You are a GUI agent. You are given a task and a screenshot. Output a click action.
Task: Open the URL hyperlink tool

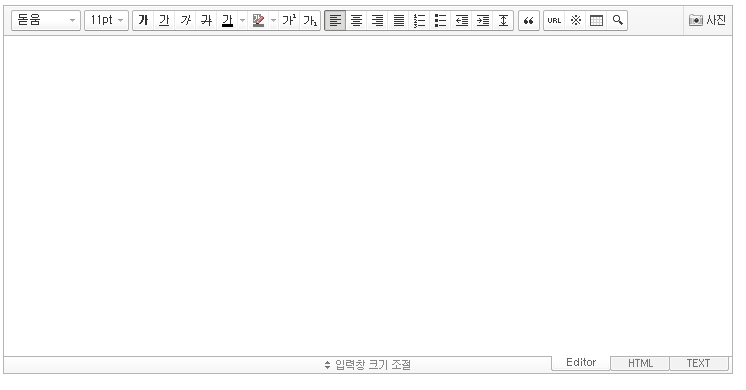pyautogui.click(x=554, y=20)
